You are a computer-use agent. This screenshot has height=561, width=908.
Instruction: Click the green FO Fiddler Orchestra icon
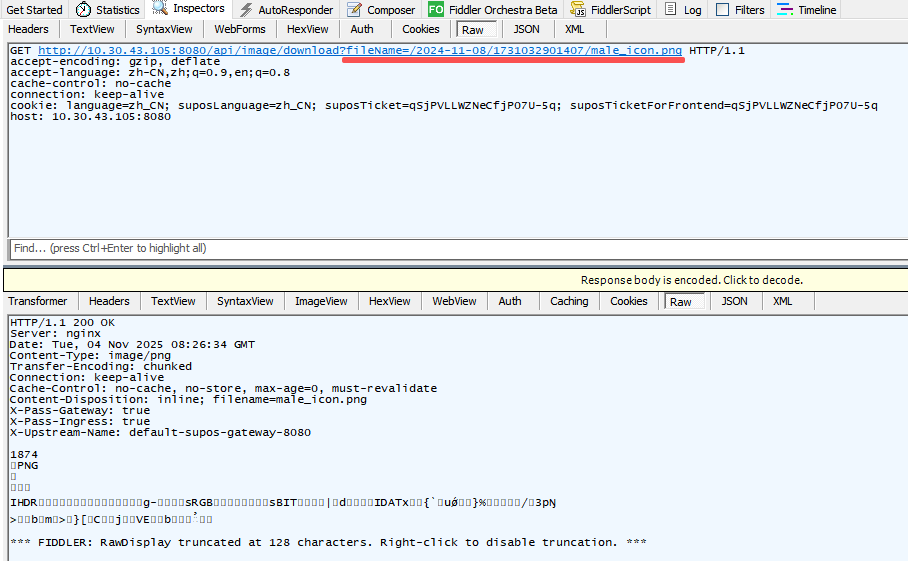[436, 10]
